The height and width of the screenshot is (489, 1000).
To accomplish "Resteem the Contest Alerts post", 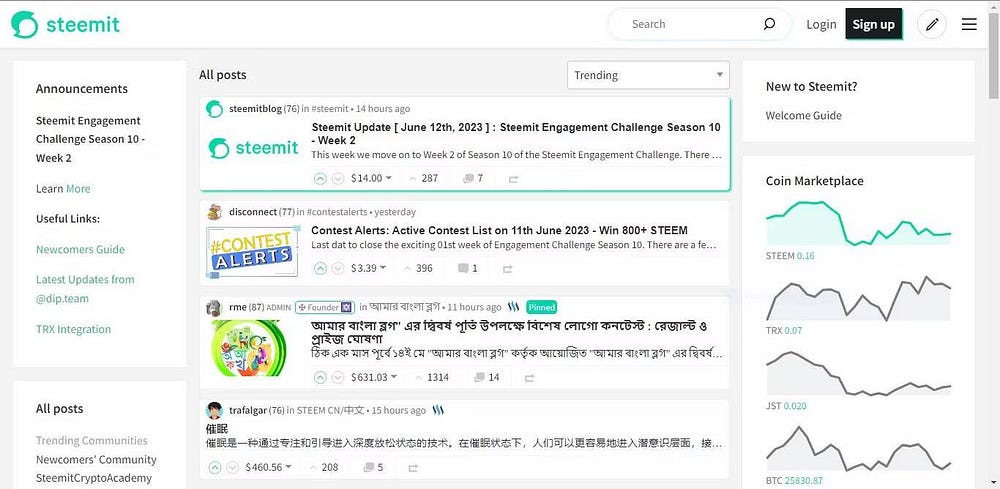I will click(507, 269).
